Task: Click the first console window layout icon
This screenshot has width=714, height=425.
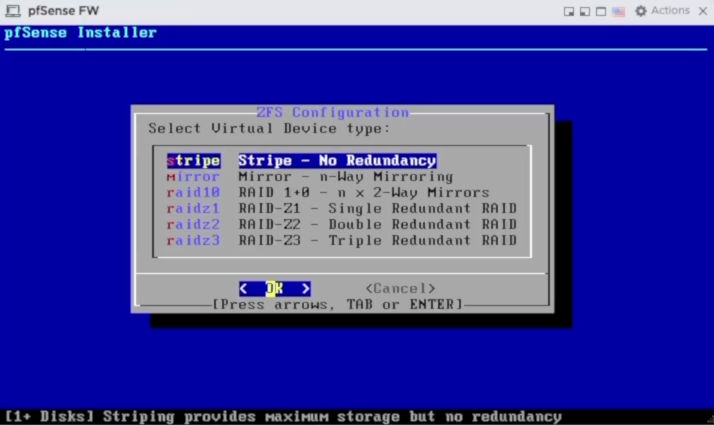Action: point(569,11)
